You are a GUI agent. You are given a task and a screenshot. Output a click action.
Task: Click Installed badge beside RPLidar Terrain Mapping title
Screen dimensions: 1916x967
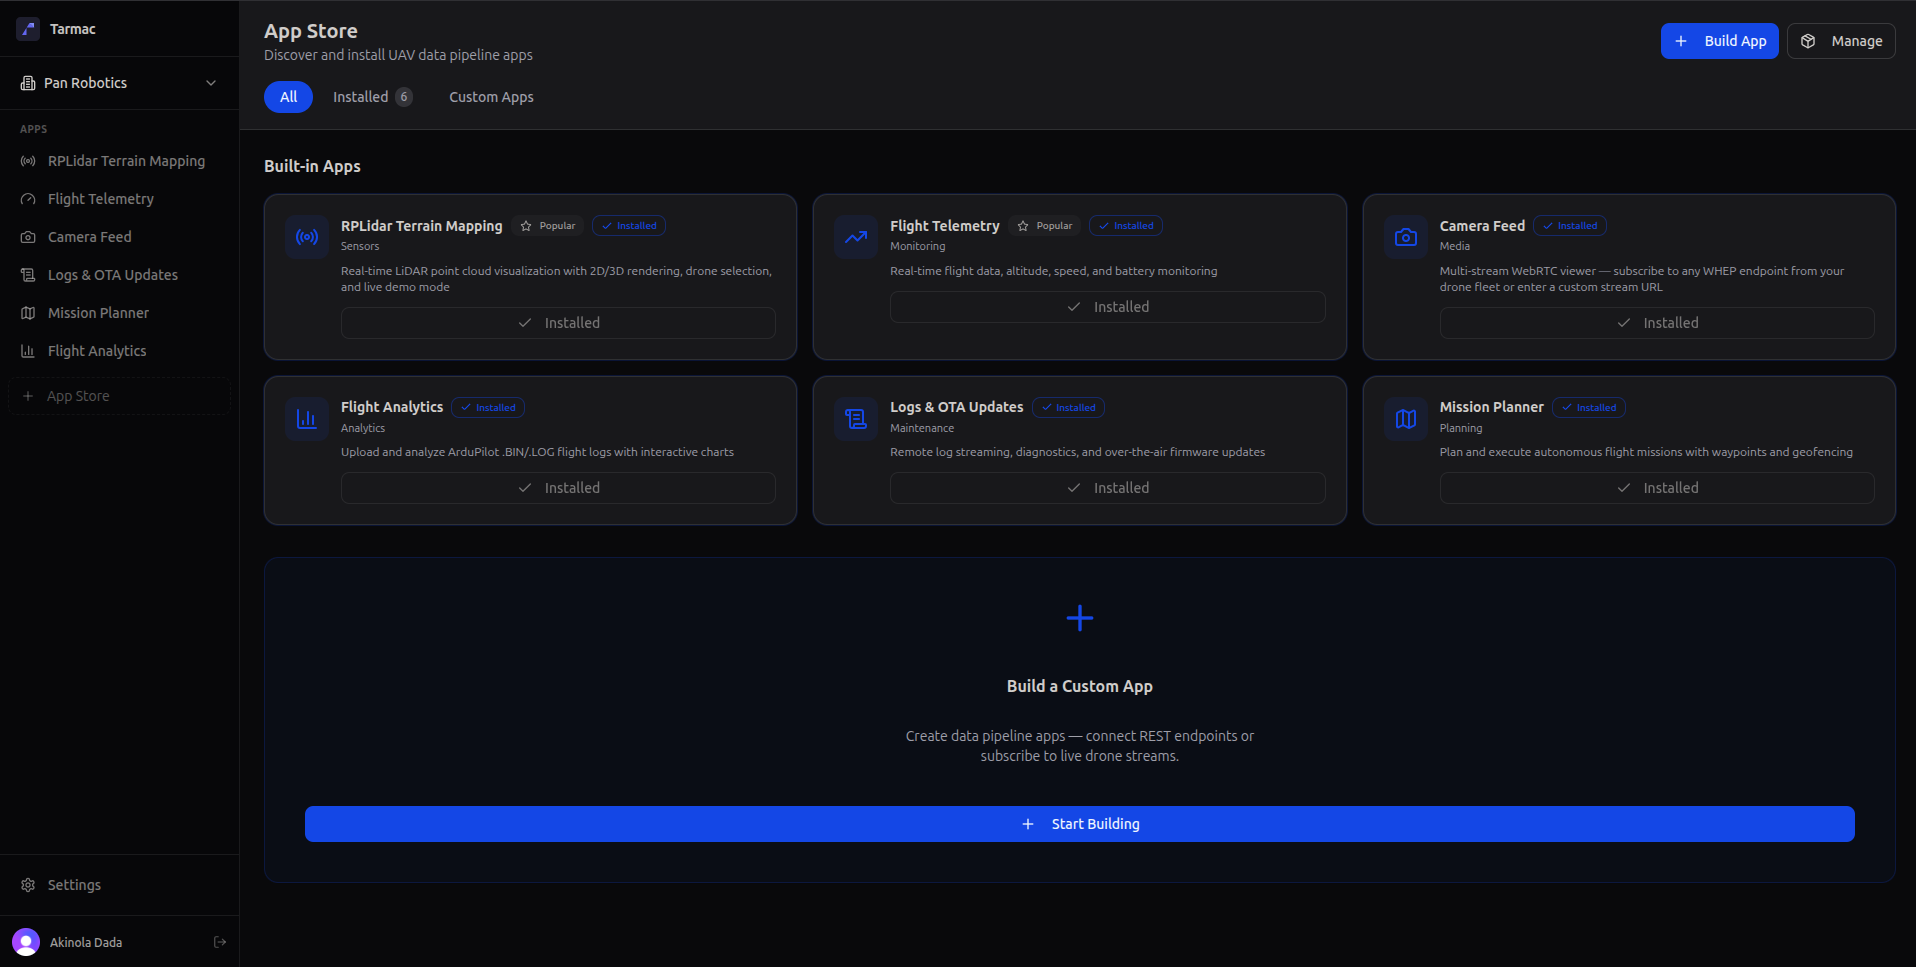pyautogui.click(x=629, y=226)
